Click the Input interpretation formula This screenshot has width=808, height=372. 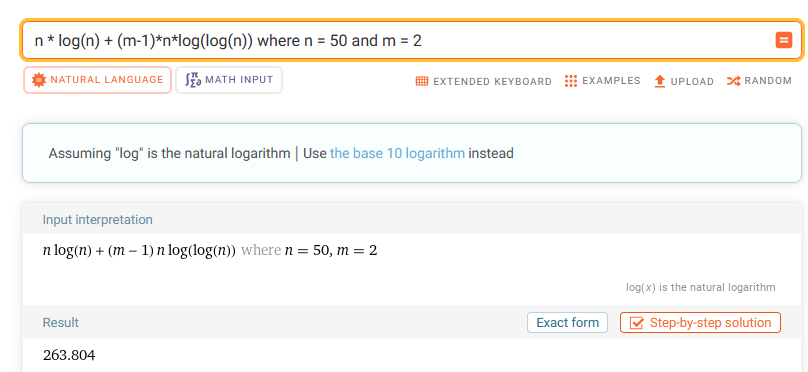click(x=210, y=251)
